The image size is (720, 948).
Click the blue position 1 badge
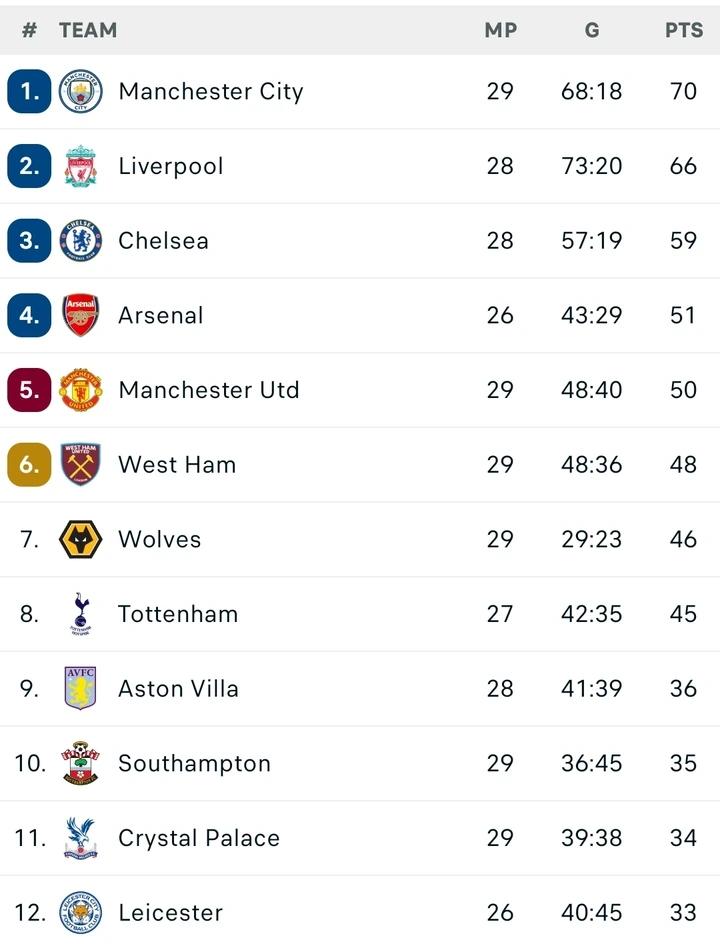(x=29, y=92)
